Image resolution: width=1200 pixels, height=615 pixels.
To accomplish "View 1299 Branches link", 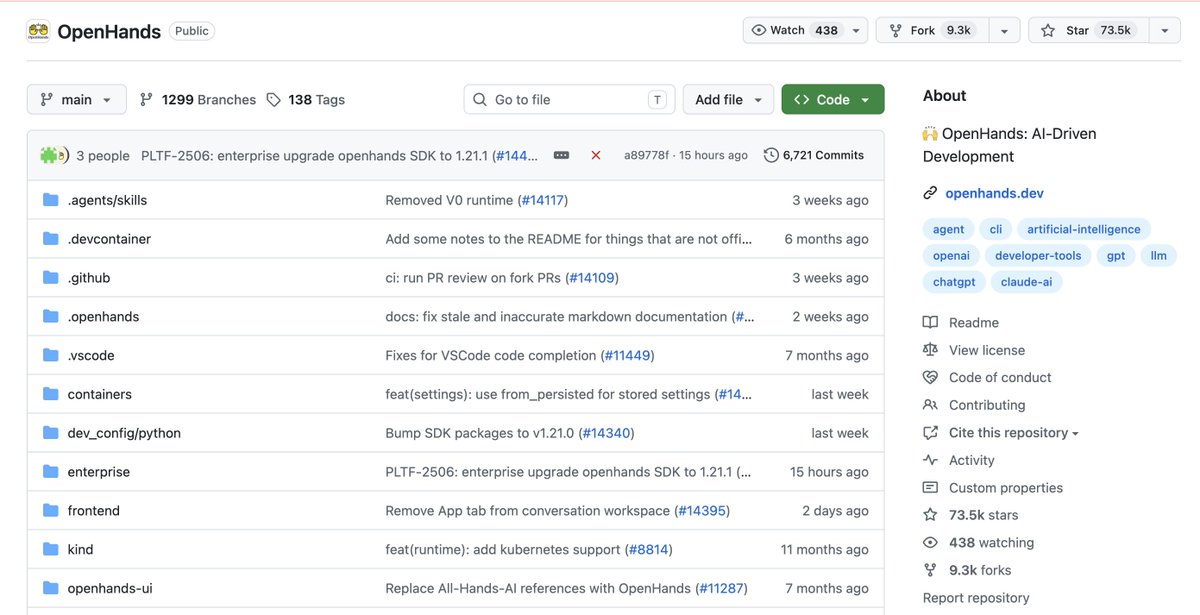I will [198, 100].
